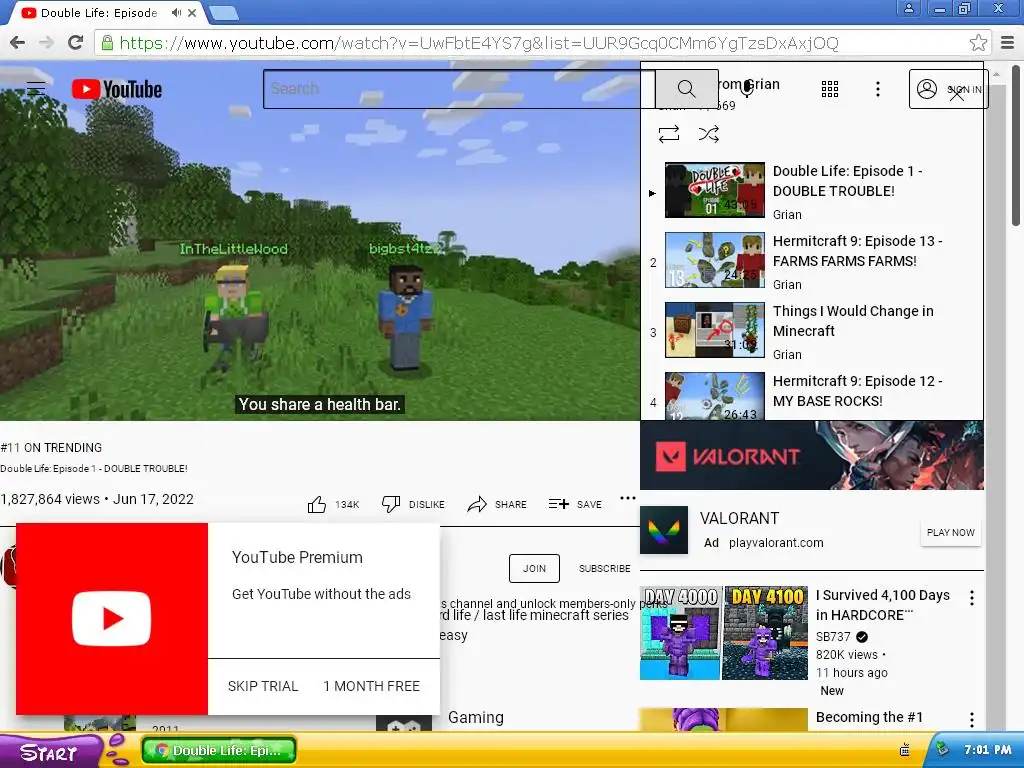Click Play Now on the VALORANT ad
This screenshot has height=768, width=1024.
tap(951, 532)
